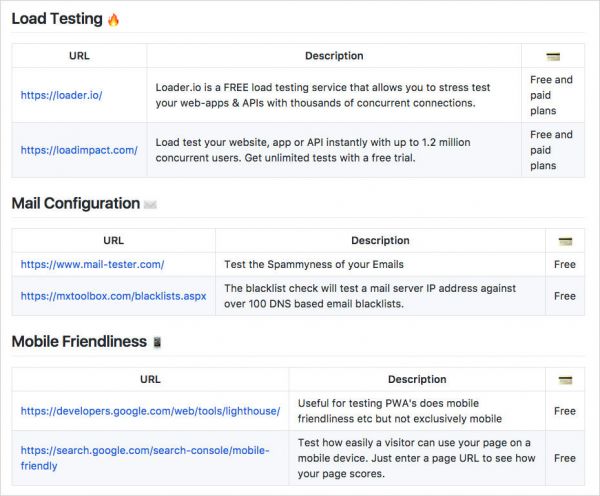Click the Spammyness of your Emails description

click(x=312, y=265)
